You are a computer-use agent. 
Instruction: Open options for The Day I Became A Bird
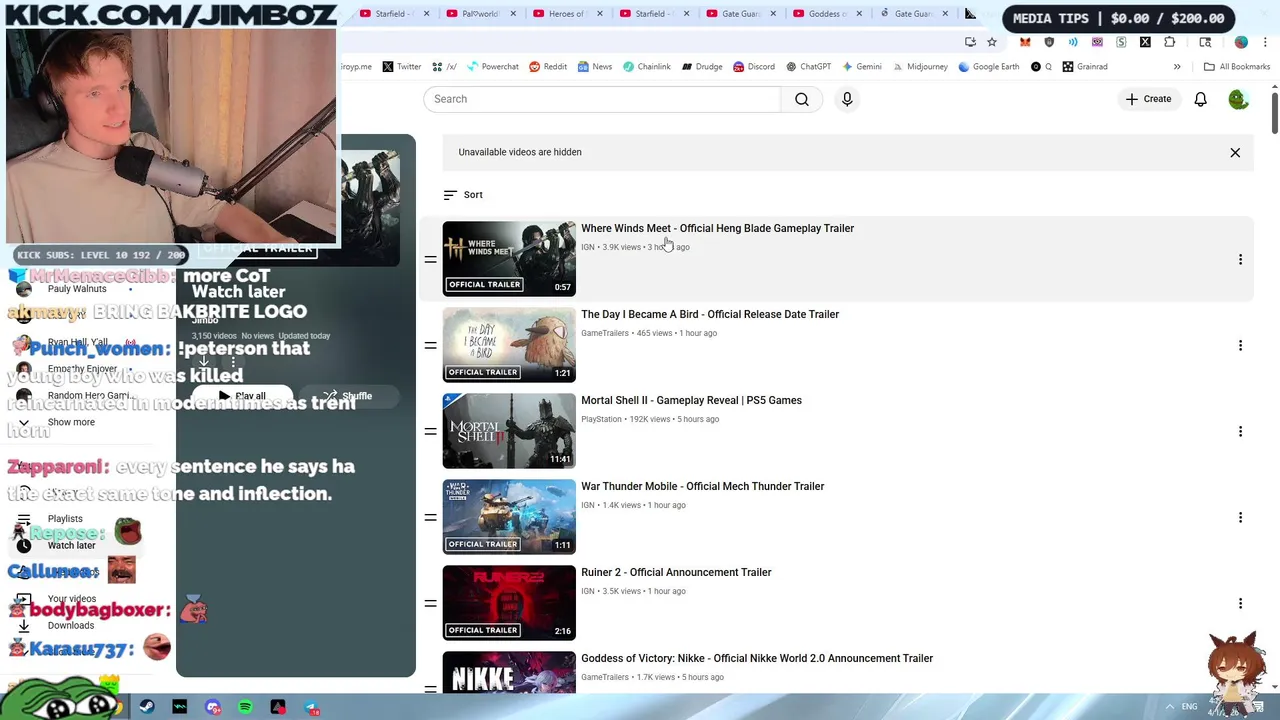pos(1240,346)
